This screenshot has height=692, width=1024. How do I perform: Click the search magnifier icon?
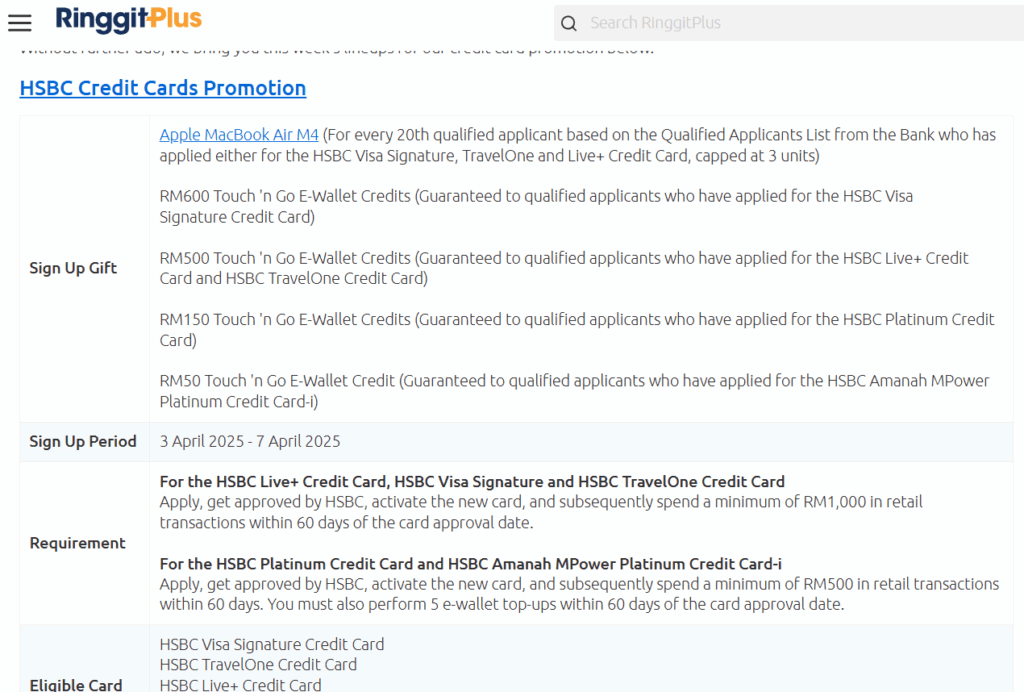(569, 24)
